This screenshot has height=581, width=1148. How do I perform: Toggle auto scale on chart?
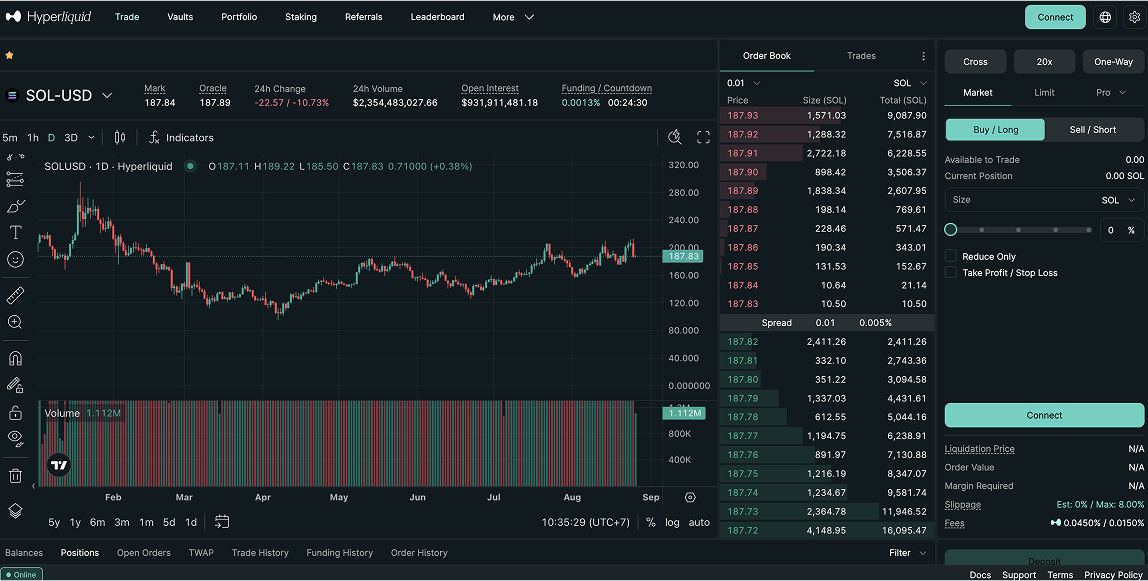[x=699, y=522]
